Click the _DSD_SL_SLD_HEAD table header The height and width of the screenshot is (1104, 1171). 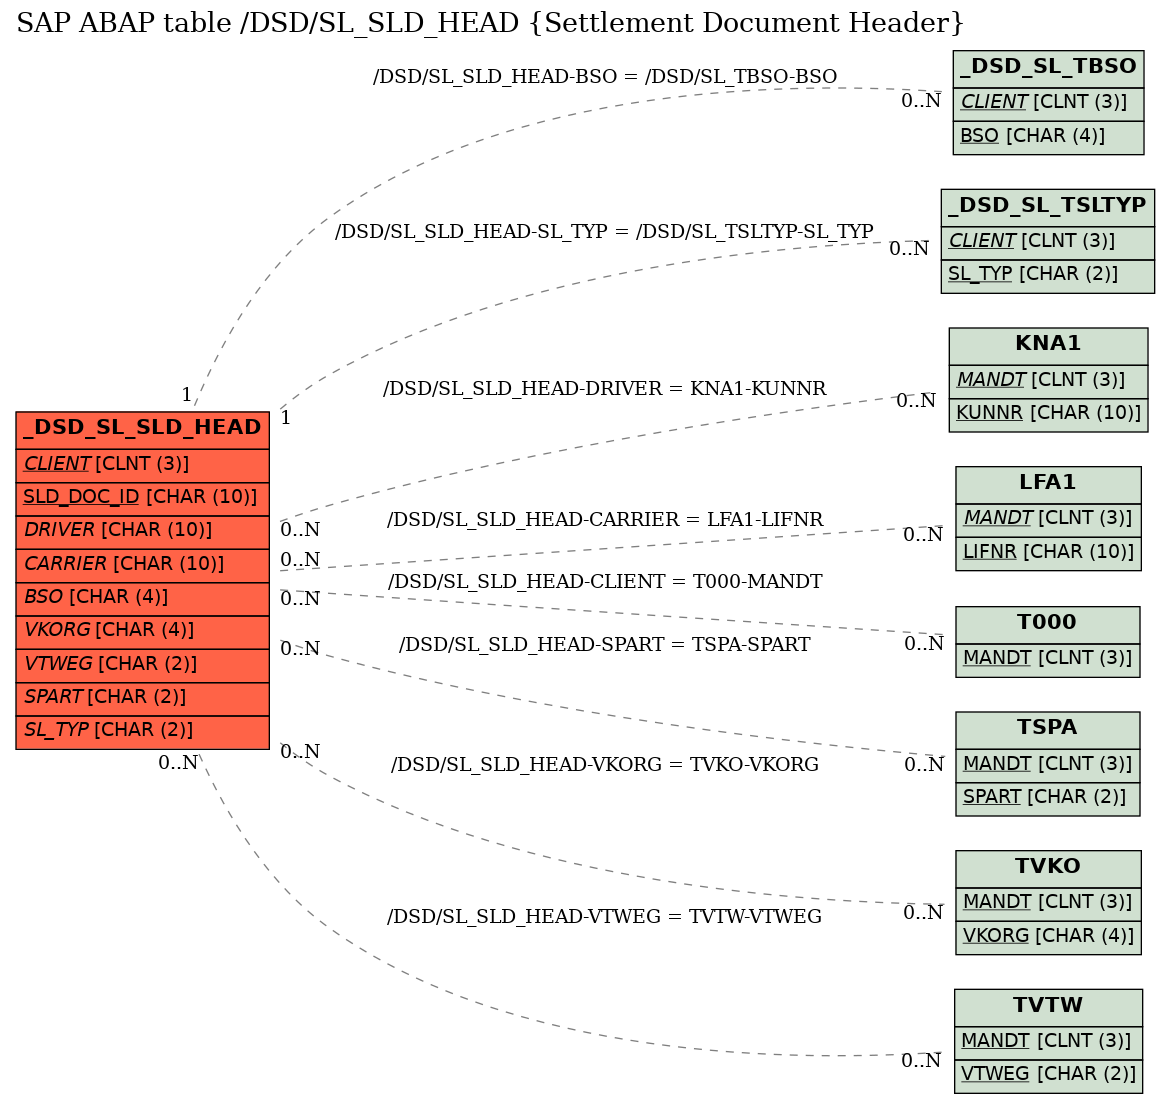pos(143,429)
